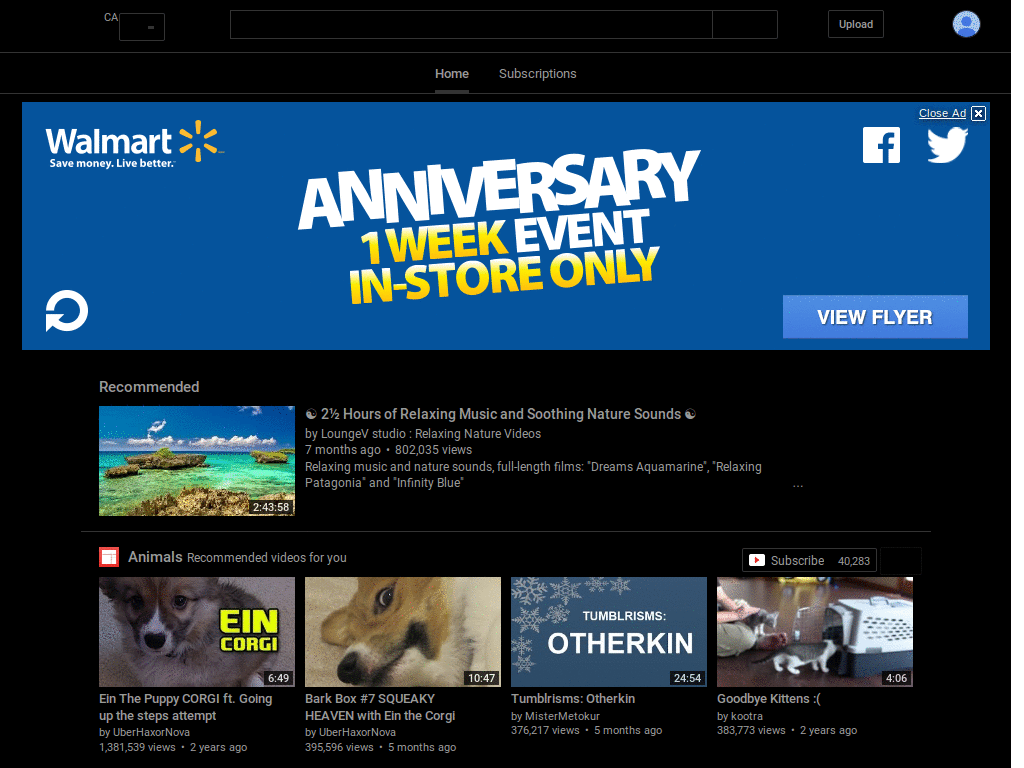The width and height of the screenshot is (1024, 768).
Task: Close the ad using the X icon
Action: click(x=978, y=114)
